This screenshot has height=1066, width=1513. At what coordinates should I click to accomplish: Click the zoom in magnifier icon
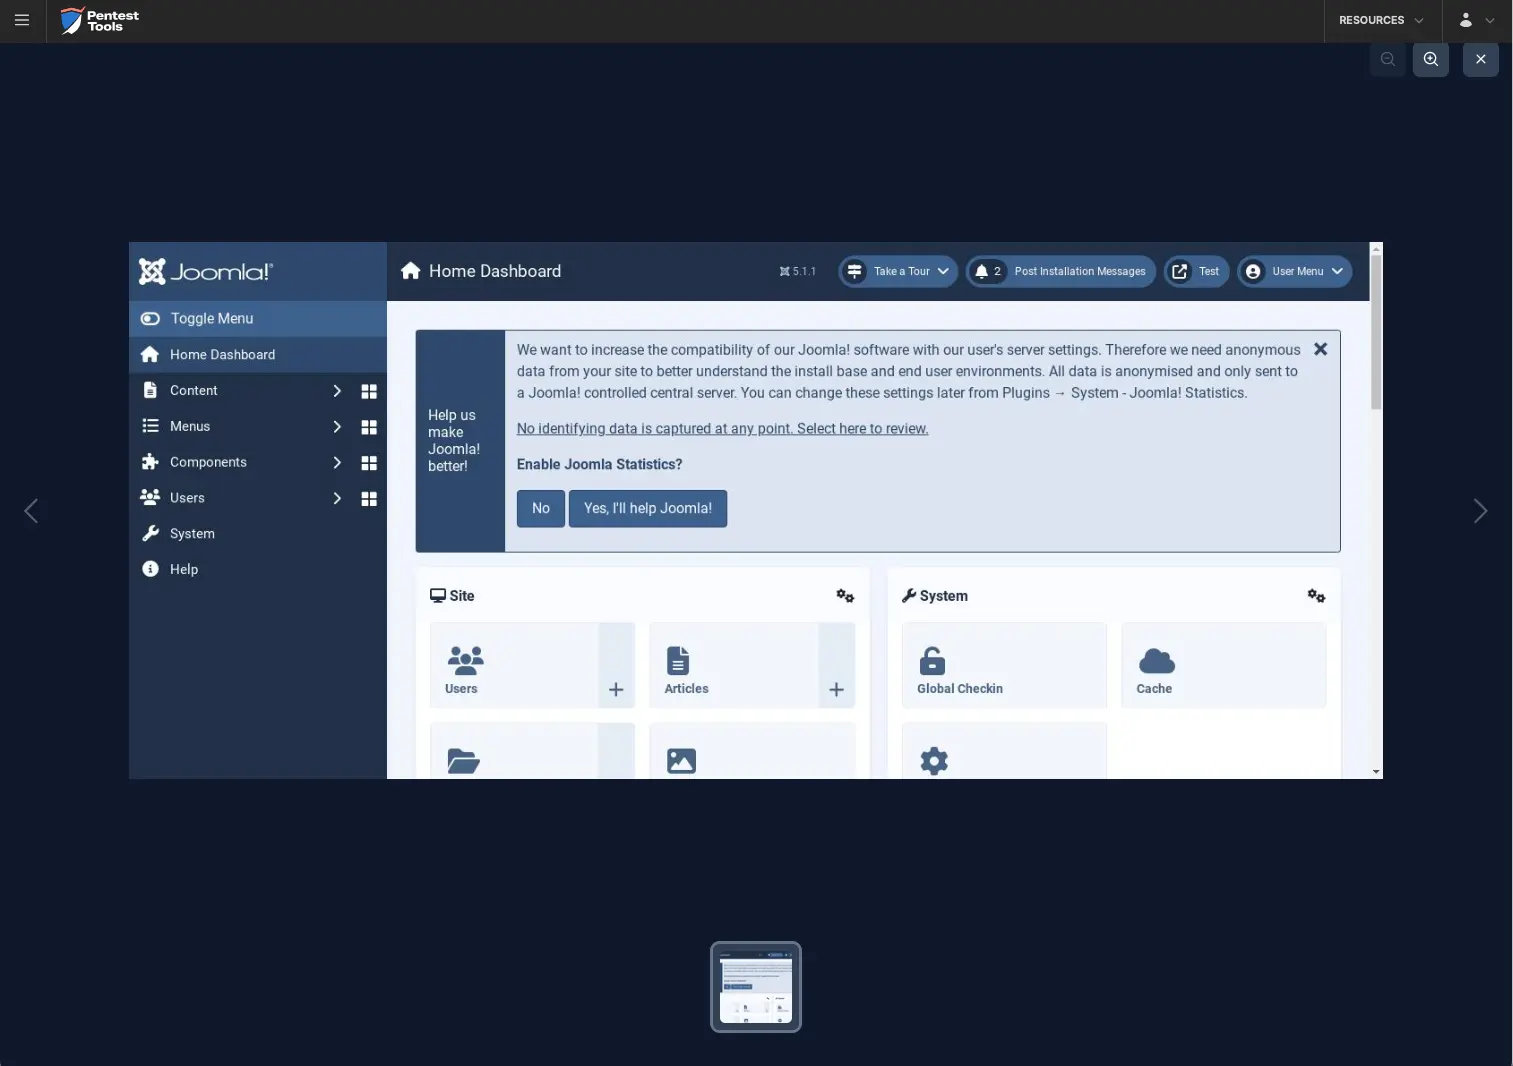pos(1431,59)
